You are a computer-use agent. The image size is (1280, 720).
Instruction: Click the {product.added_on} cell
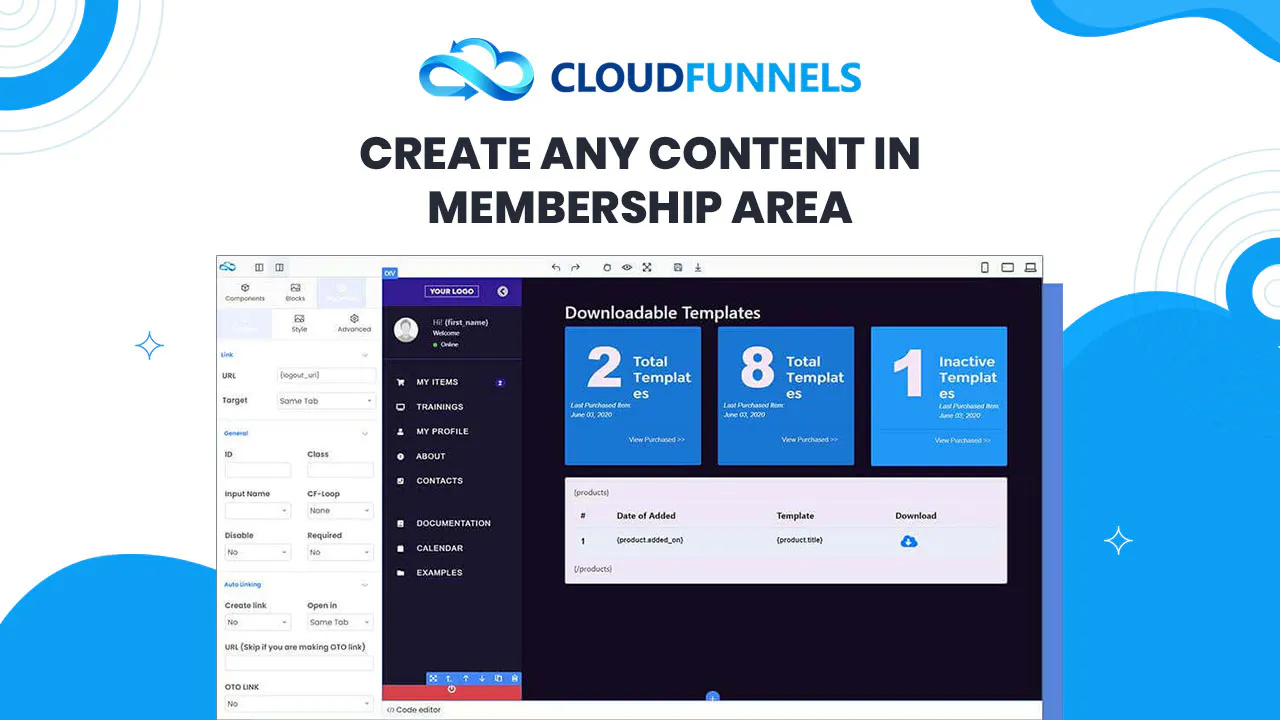[650, 540]
